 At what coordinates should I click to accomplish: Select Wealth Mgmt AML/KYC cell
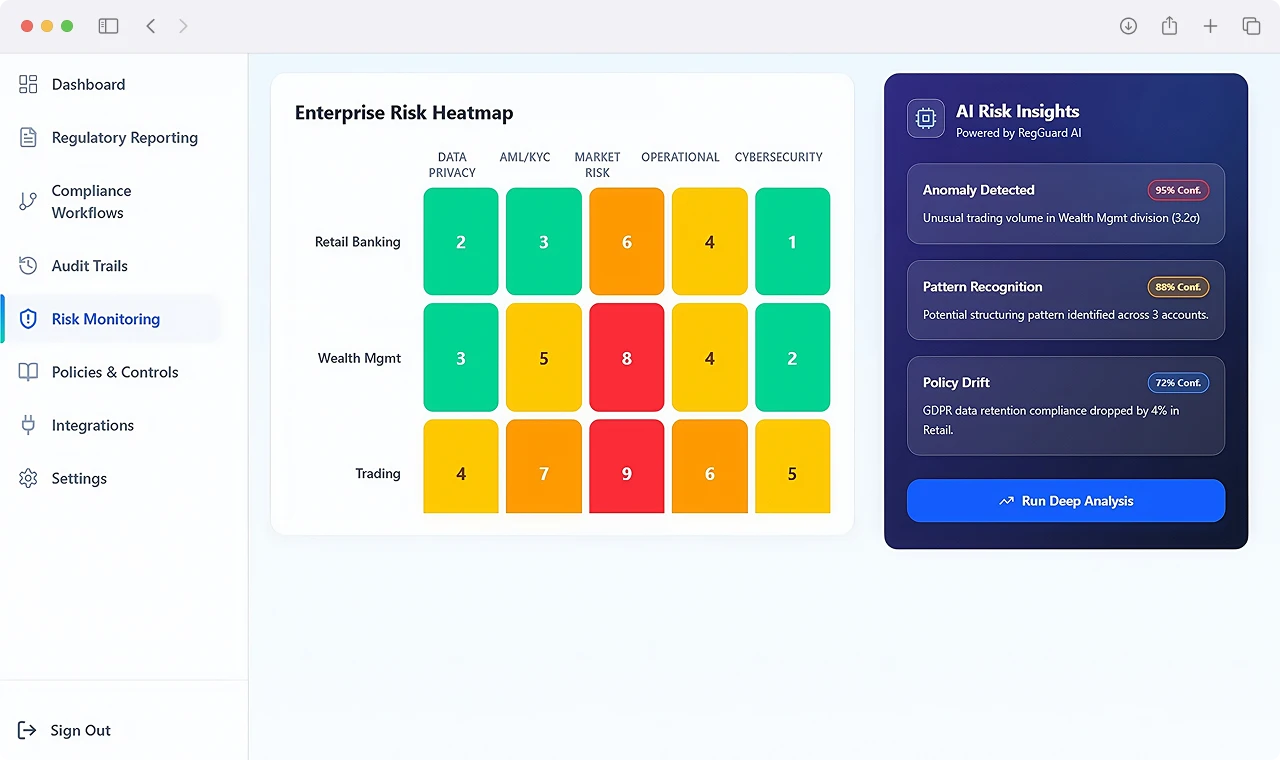544,358
